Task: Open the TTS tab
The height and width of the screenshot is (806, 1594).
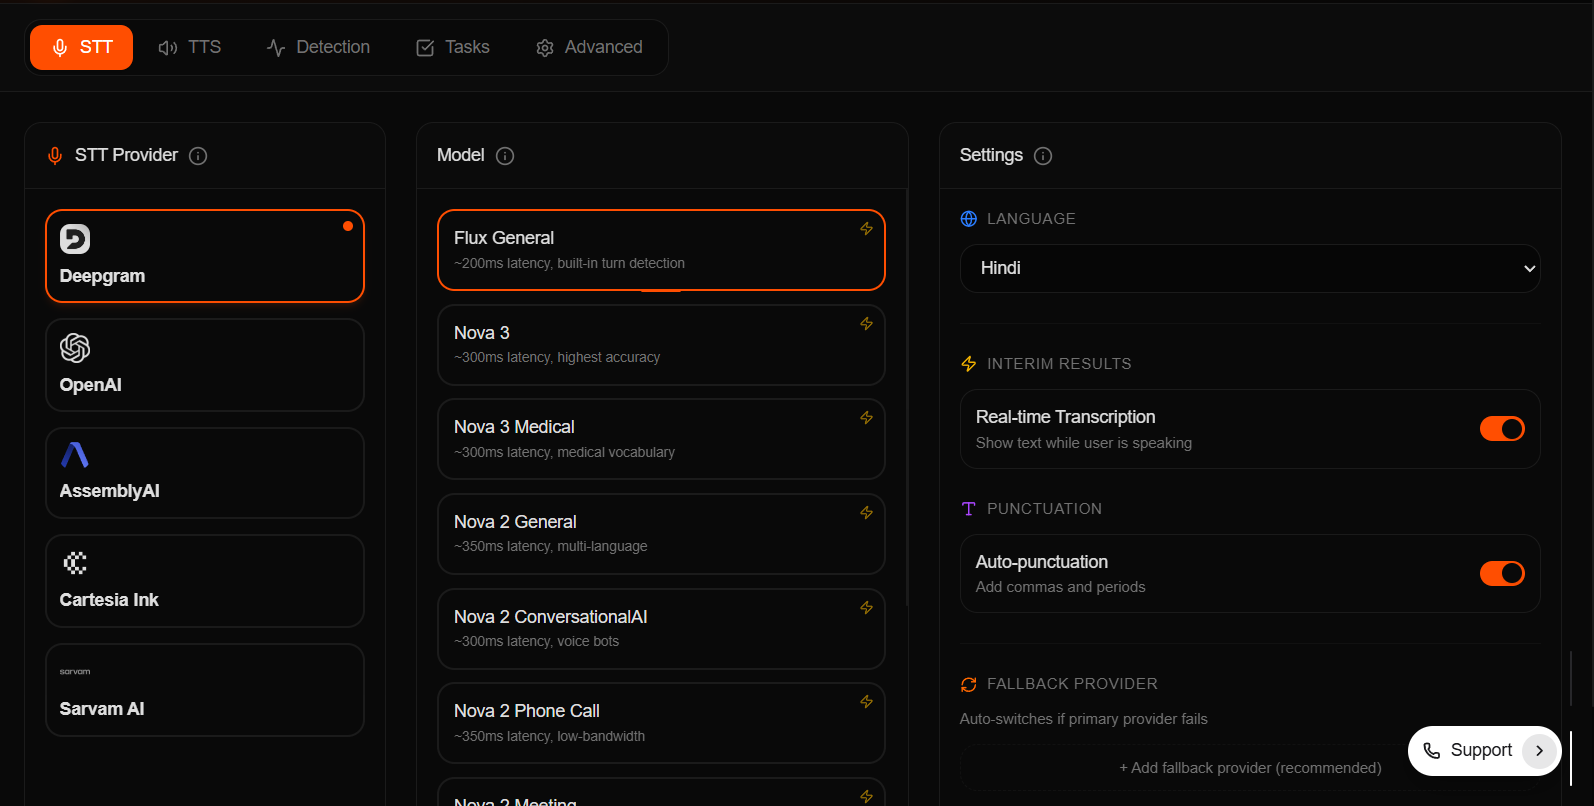Action: point(190,47)
